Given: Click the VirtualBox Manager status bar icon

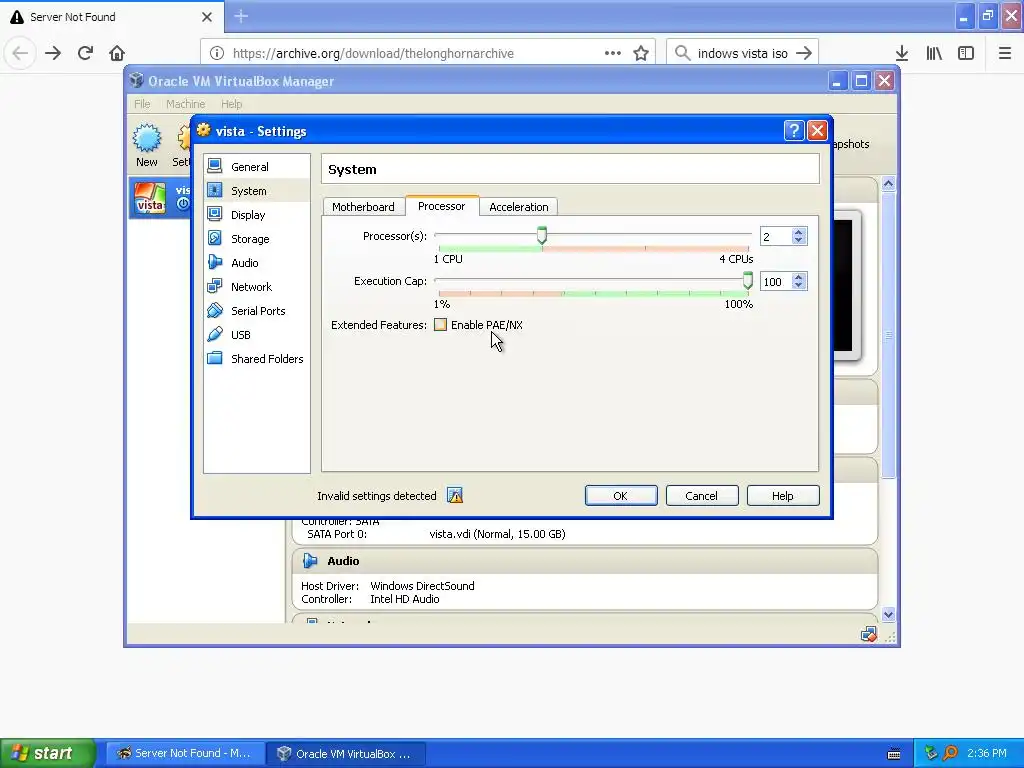Looking at the screenshot, I should coord(869,634).
